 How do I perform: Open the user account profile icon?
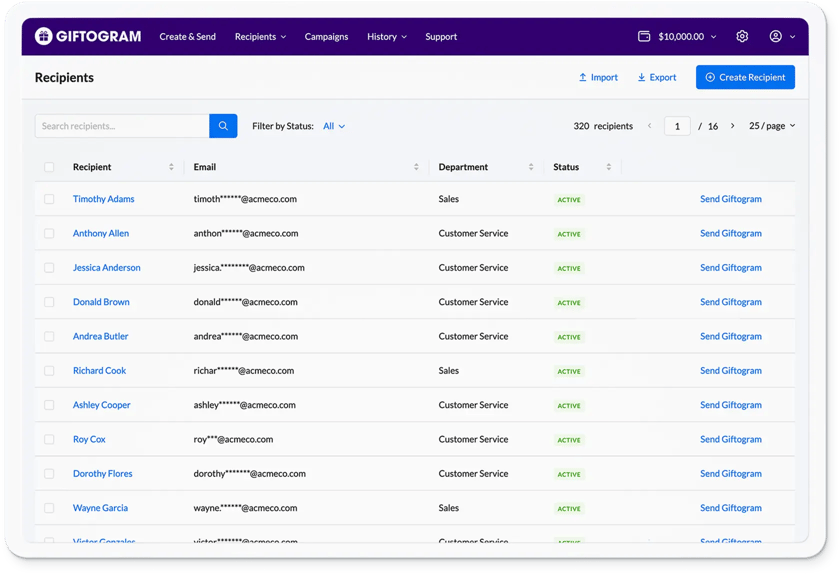pyautogui.click(x=776, y=37)
